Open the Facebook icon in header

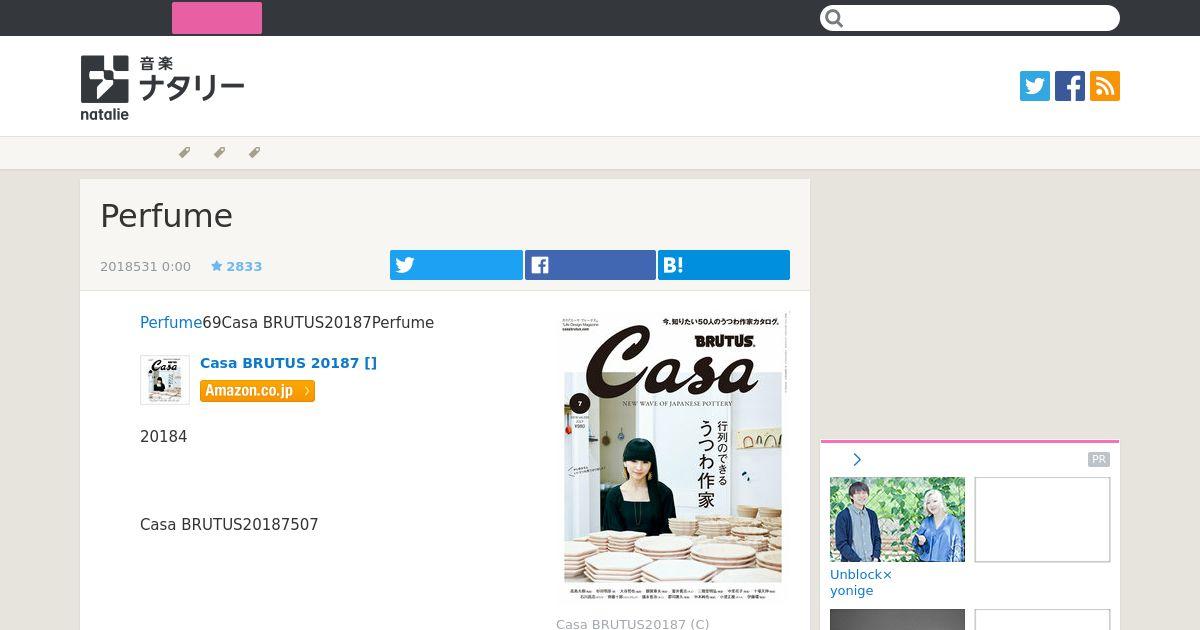click(1070, 86)
